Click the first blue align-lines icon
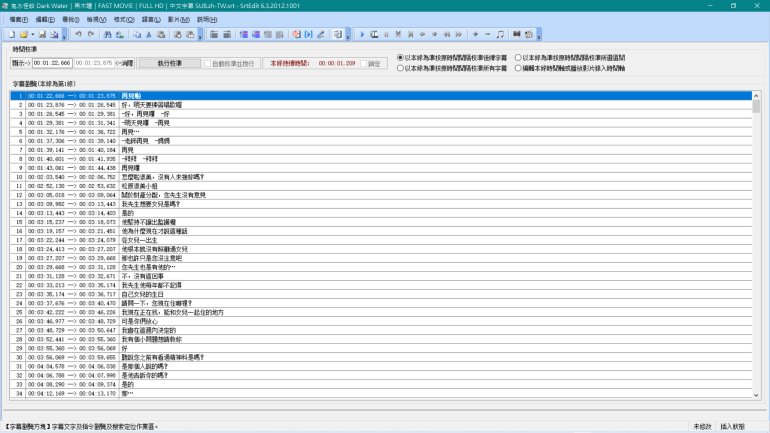This screenshot has height=433, width=770. (x=244, y=34)
